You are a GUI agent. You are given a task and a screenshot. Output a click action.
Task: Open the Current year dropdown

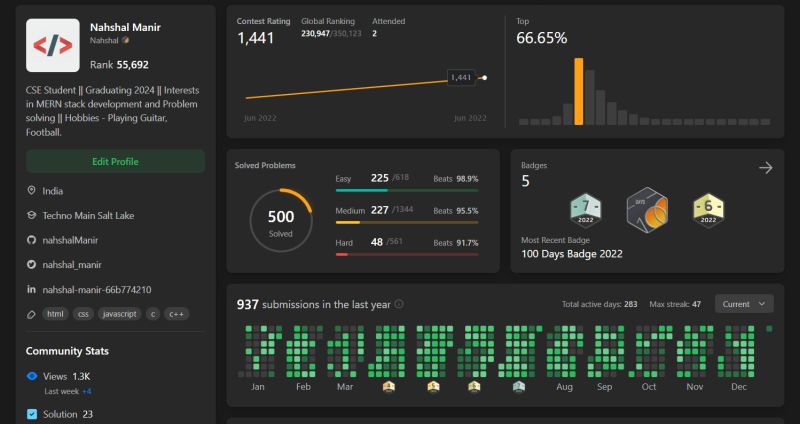pos(744,304)
